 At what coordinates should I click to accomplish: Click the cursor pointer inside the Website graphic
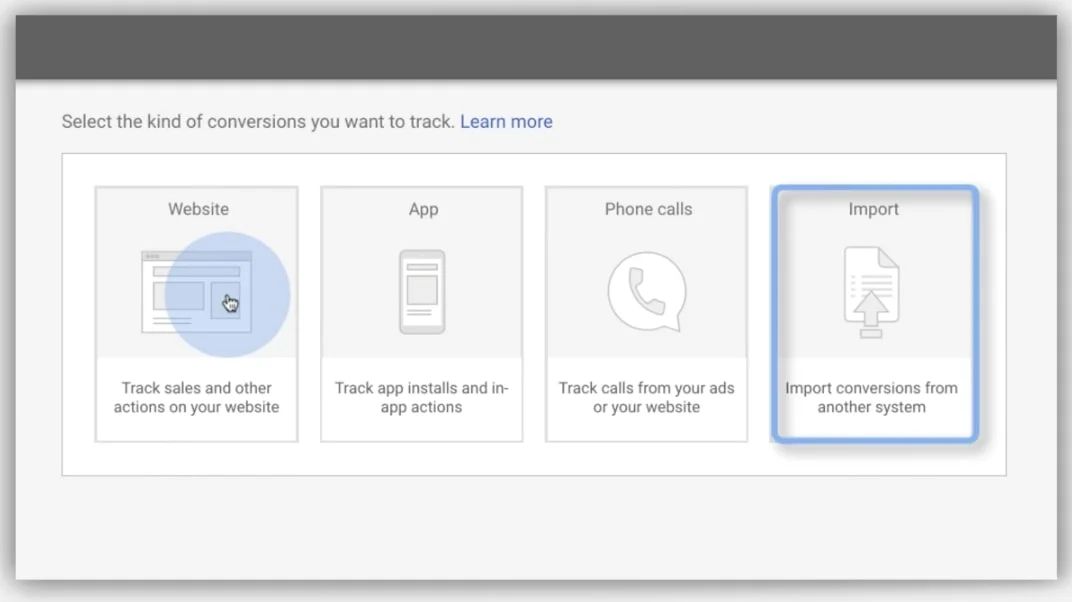[x=229, y=302]
